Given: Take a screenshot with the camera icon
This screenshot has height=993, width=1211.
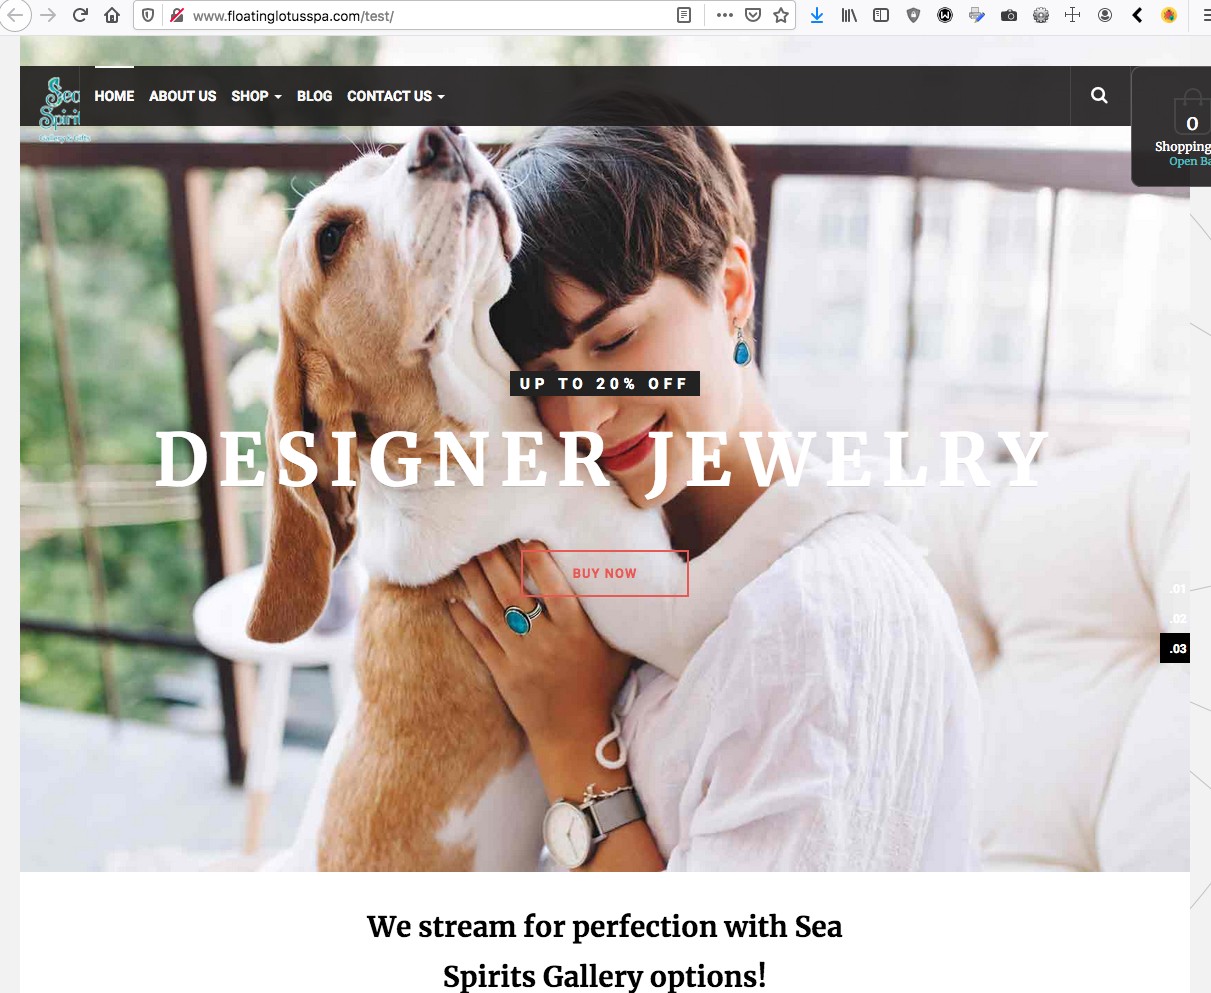Looking at the screenshot, I should click(1009, 15).
